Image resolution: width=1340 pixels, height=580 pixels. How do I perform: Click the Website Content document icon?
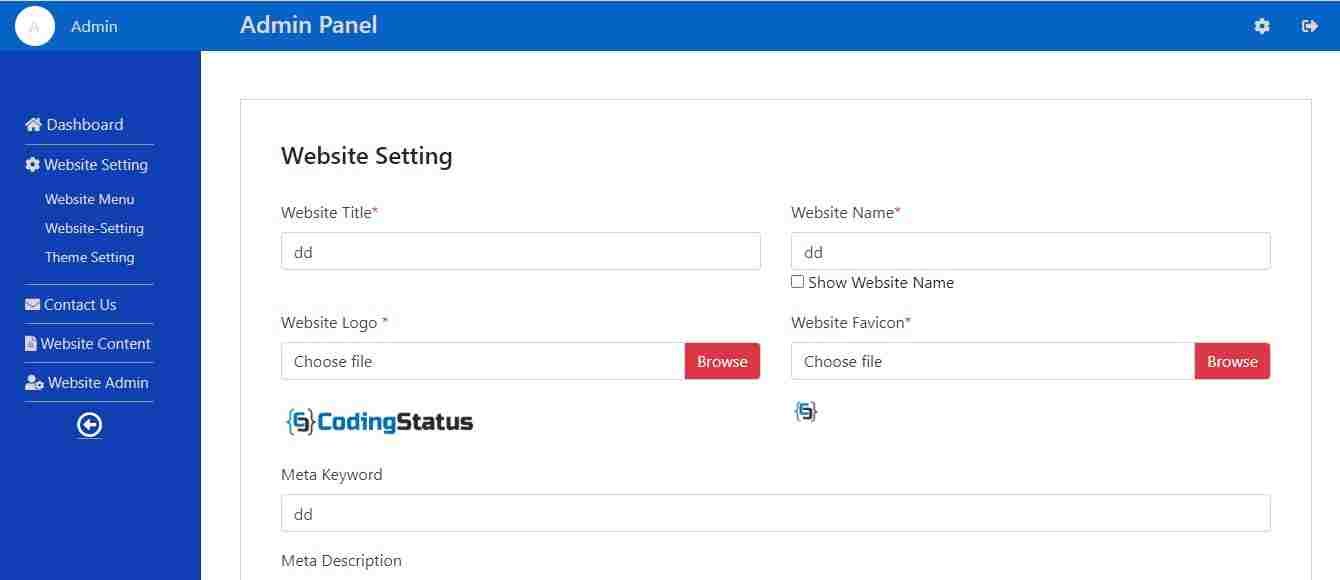pos(33,343)
